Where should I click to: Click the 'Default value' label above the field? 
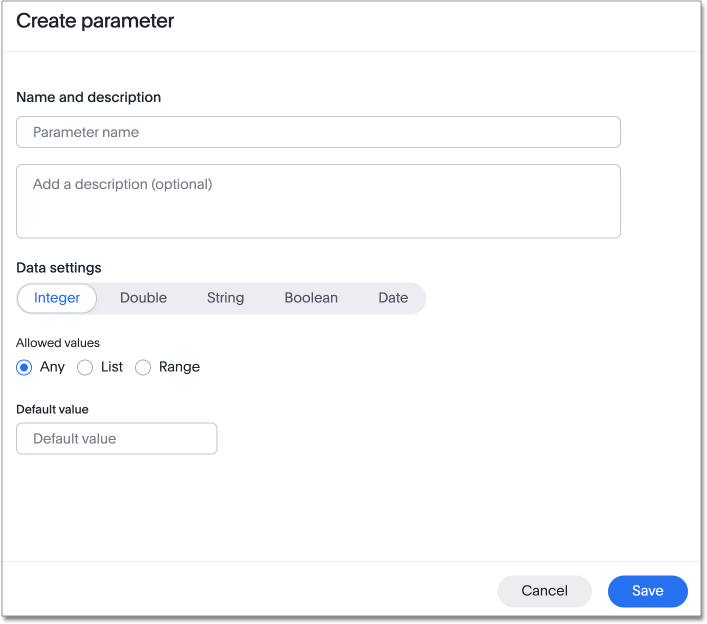52,409
